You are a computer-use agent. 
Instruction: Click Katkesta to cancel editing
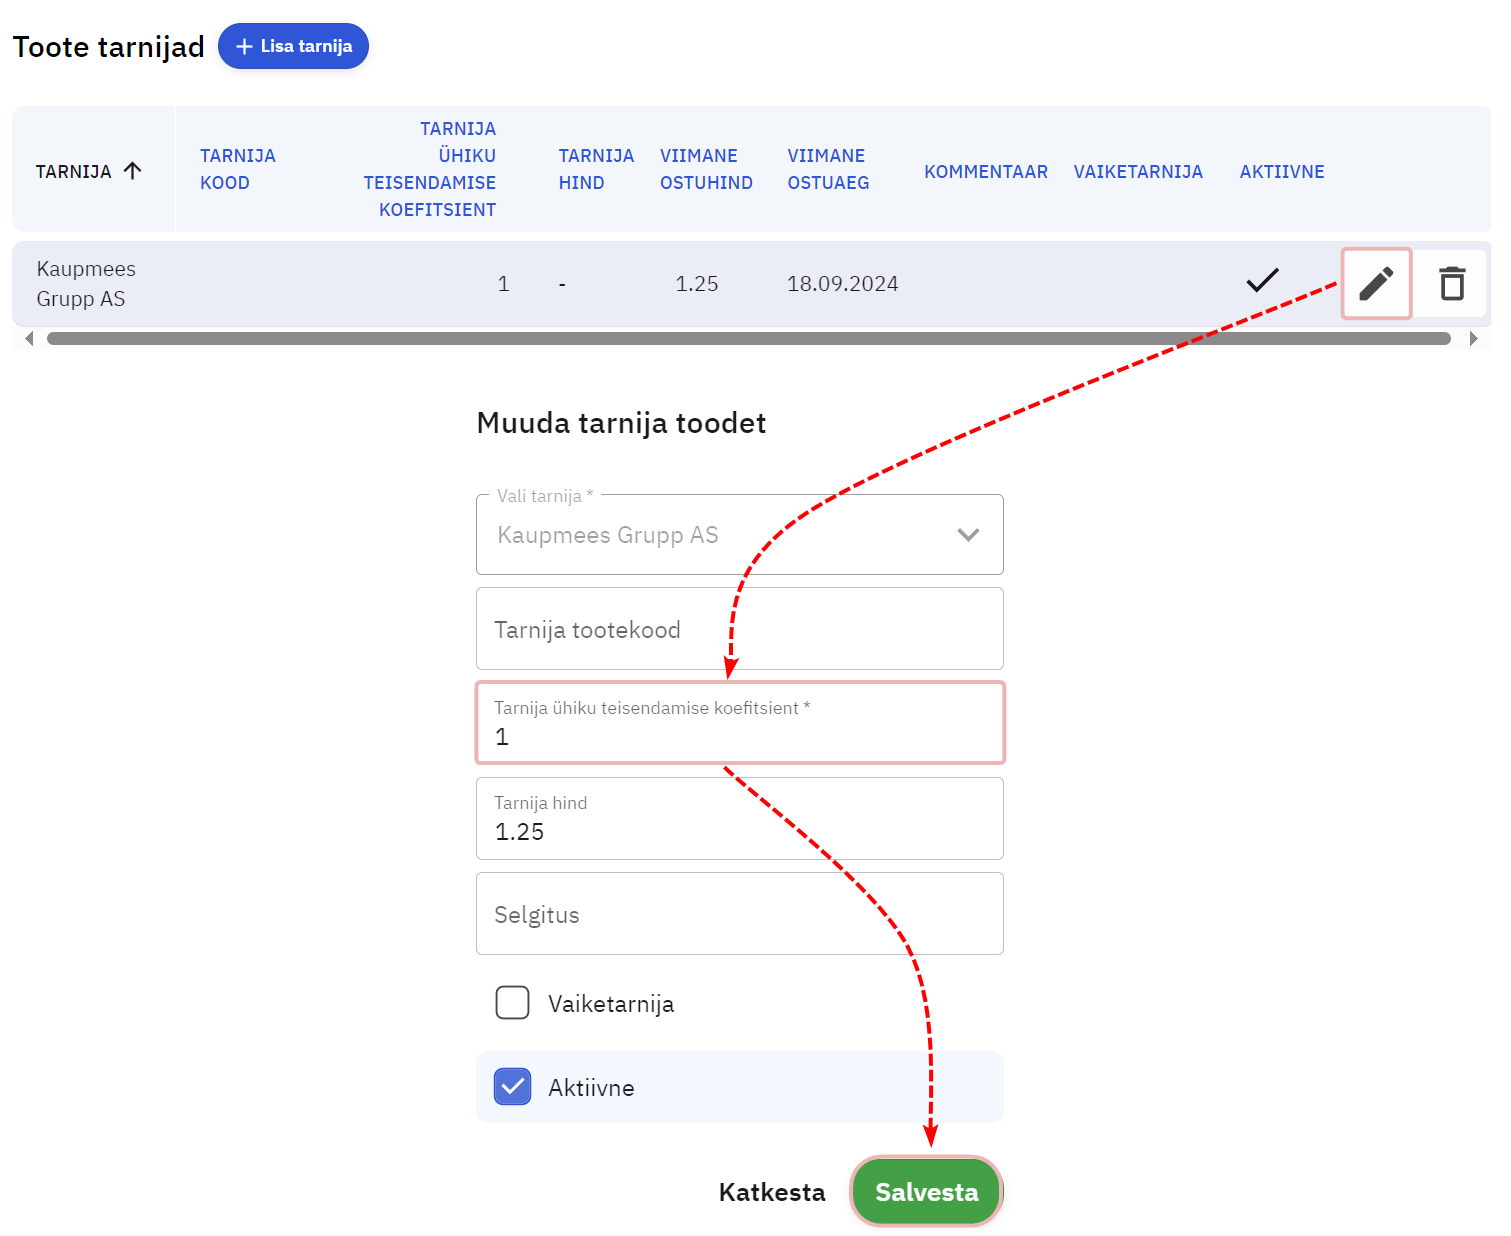click(x=772, y=1192)
